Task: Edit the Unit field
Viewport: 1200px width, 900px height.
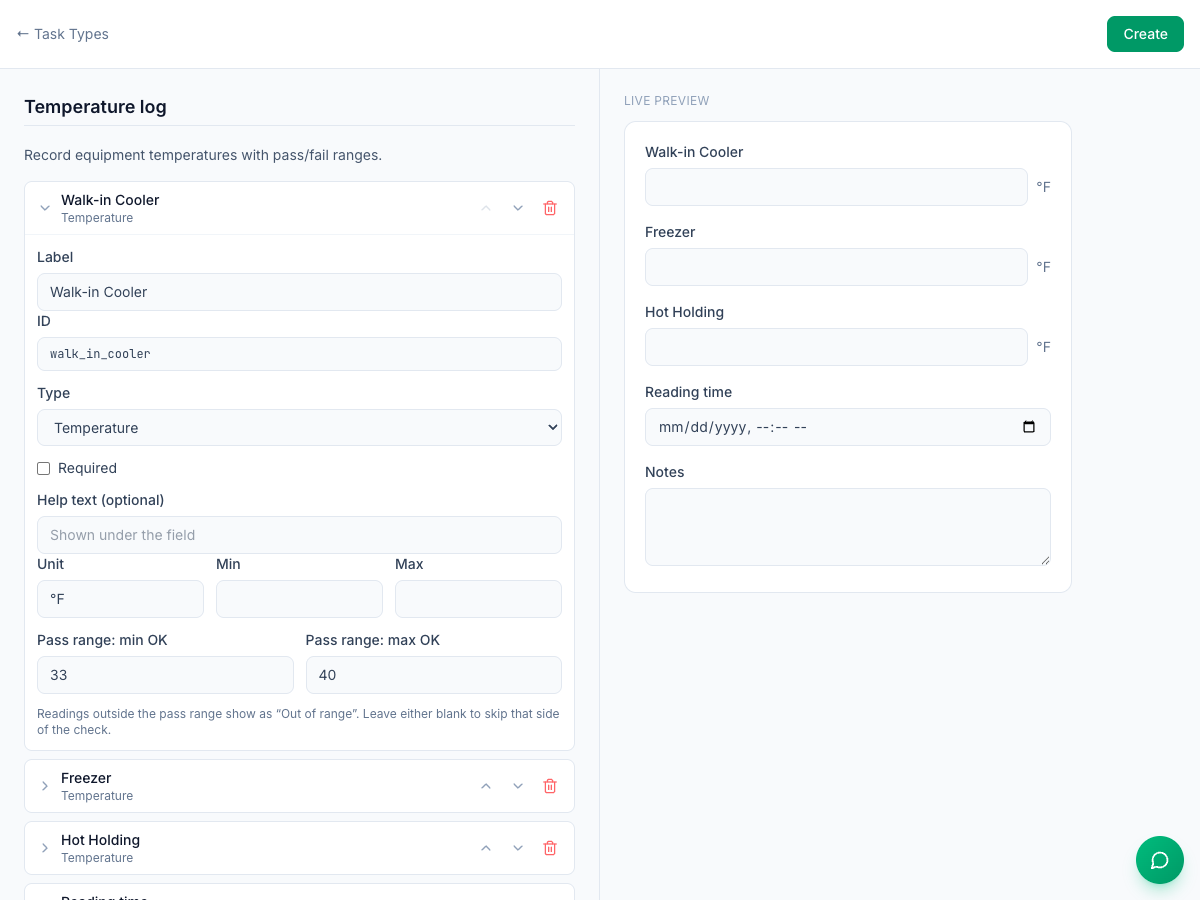Action: point(120,599)
